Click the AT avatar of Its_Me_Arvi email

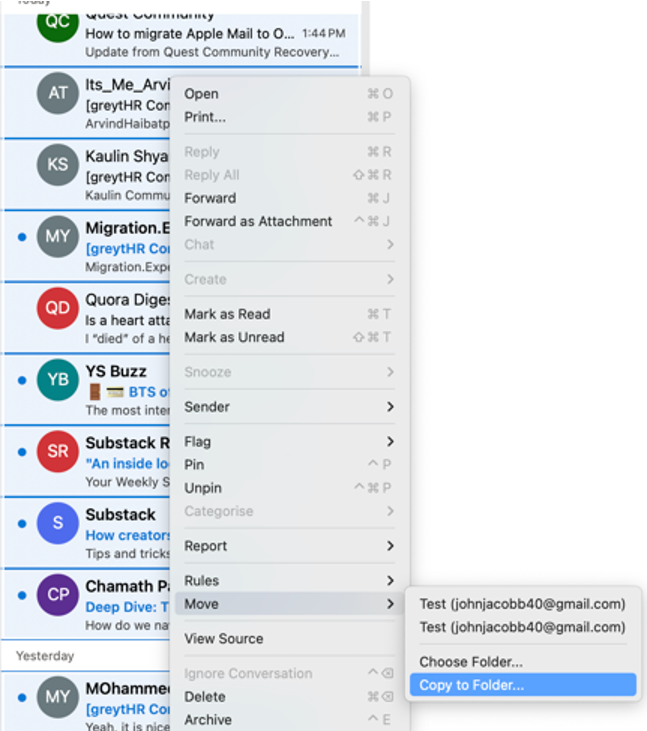(x=58, y=93)
